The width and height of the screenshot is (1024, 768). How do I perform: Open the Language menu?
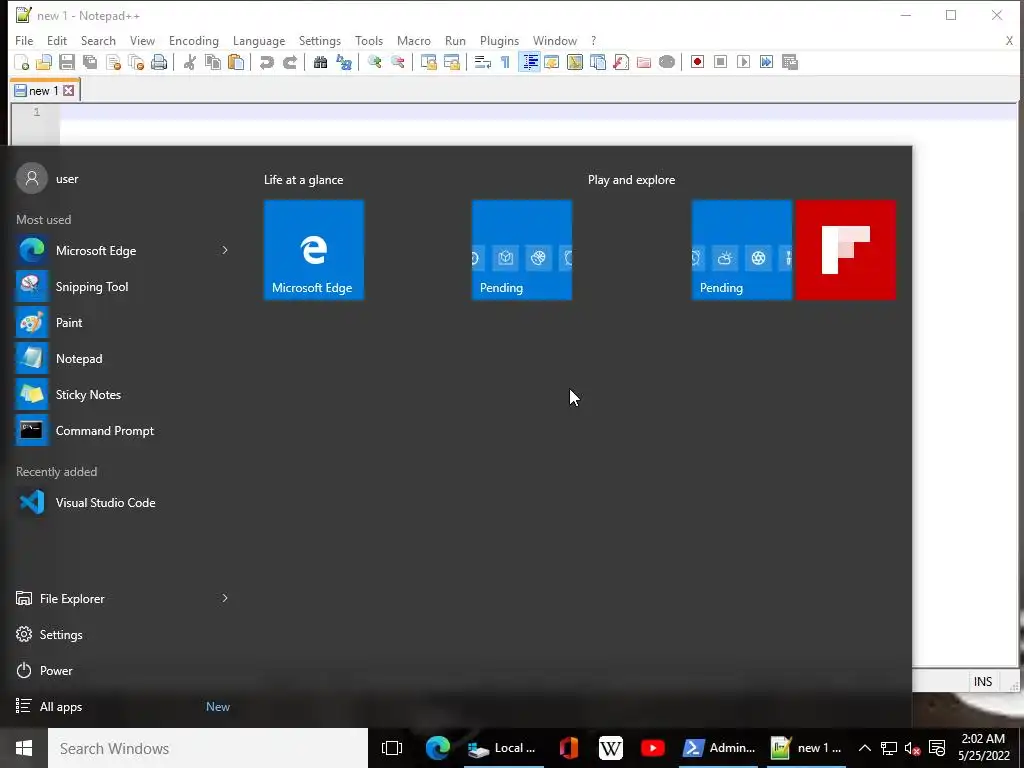(x=259, y=40)
